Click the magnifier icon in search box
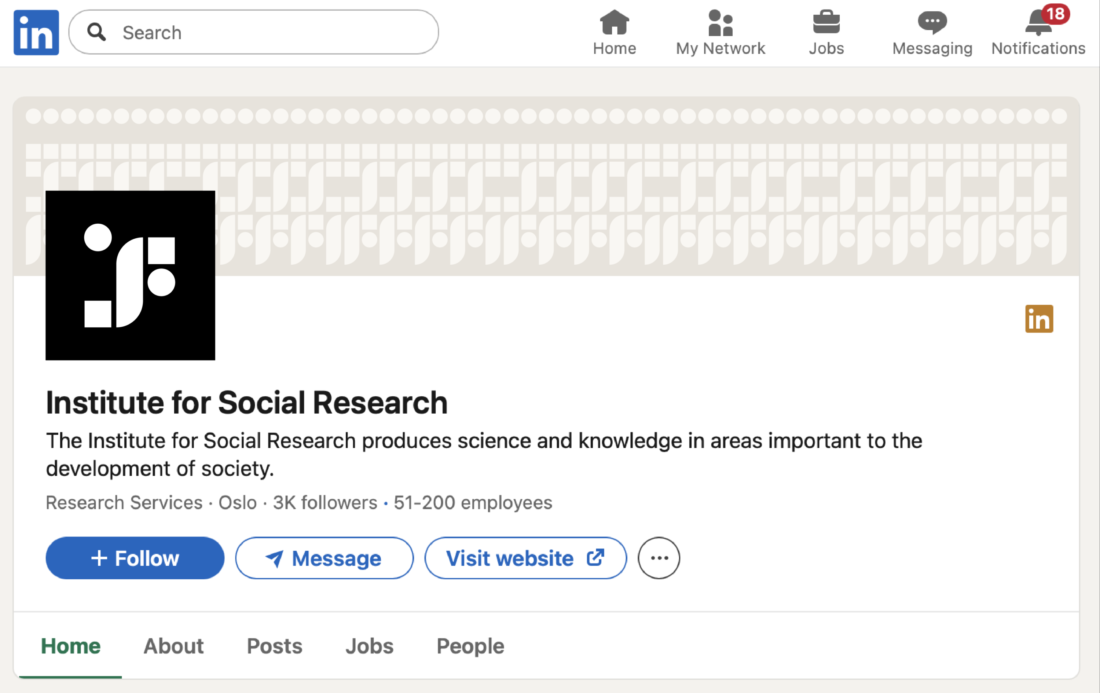This screenshot has height=693, width=1100. pos(97,32)
